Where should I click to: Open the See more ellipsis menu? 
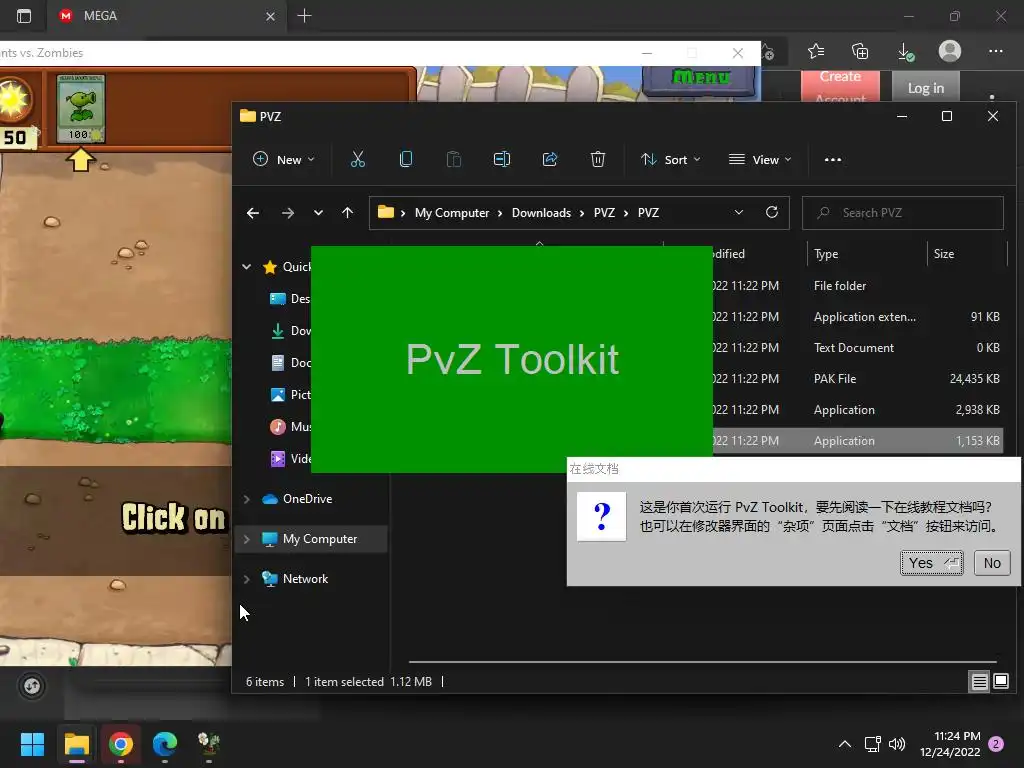pos(833,159)
